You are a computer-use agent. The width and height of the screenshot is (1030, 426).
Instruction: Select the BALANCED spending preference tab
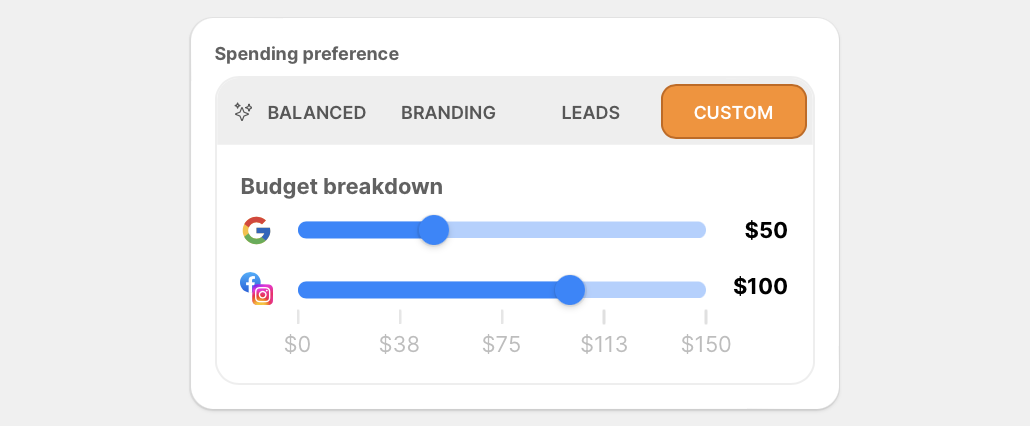300,112
